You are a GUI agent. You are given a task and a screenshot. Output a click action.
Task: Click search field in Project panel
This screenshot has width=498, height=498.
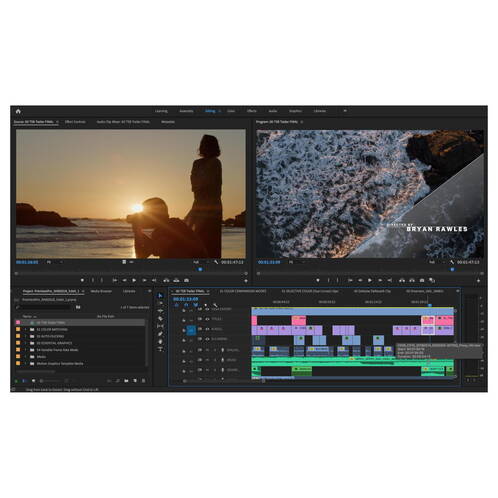pyautogui.click(x=44, y=307)
